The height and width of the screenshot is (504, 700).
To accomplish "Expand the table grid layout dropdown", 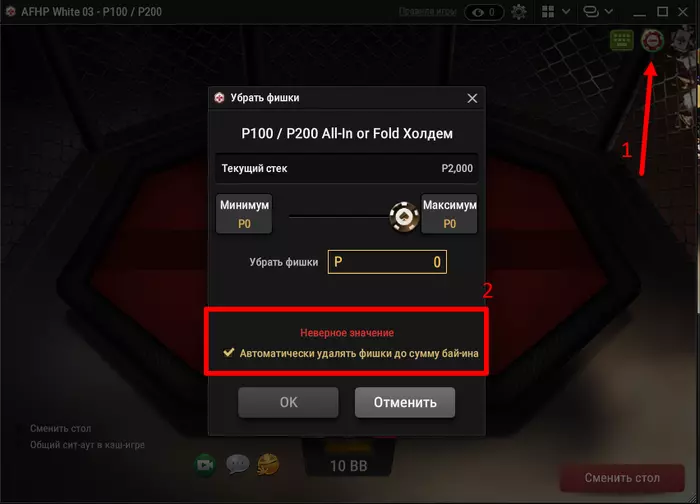I will (566, 12).
